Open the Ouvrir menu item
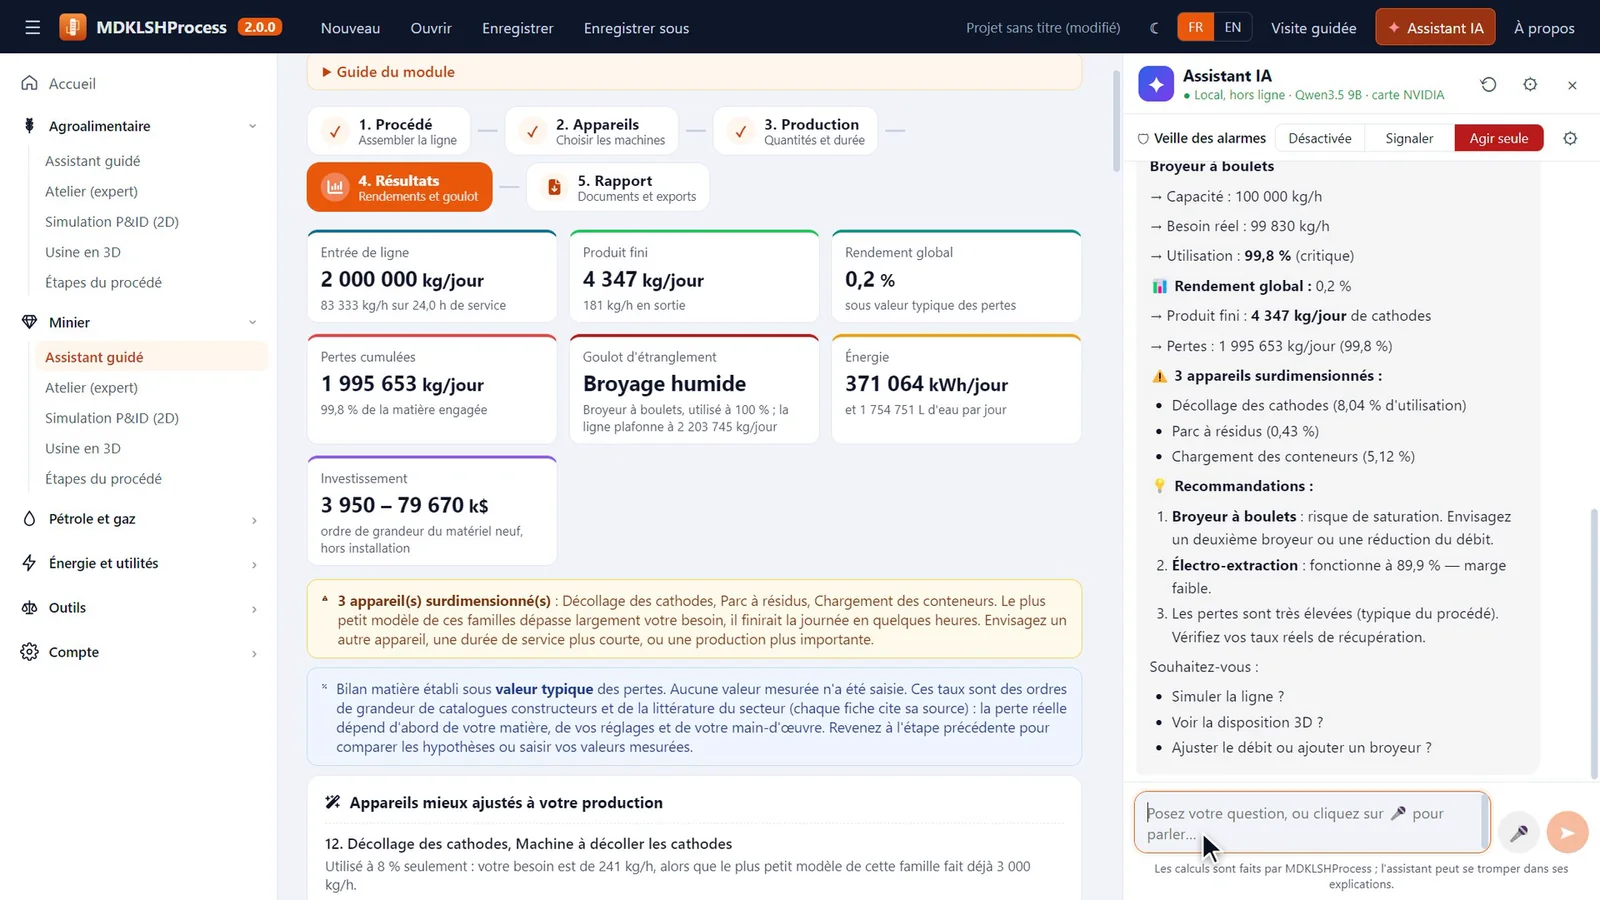This screenshot has width=1600, height=900. tap(431, 28)
